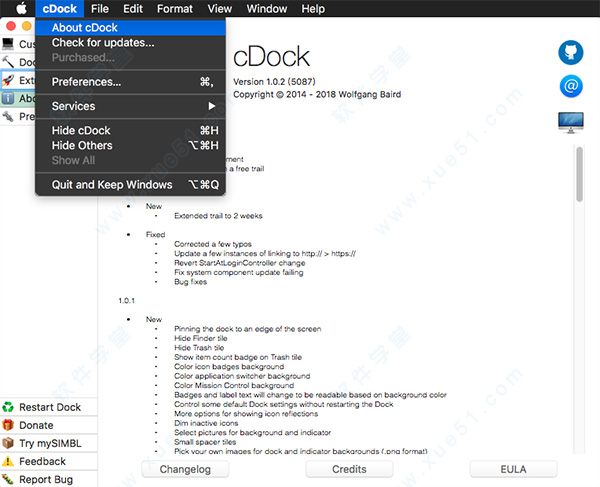
Task: Click Restart Dock in sidebar
Action: pyautogui.click(x=50, y=407)
